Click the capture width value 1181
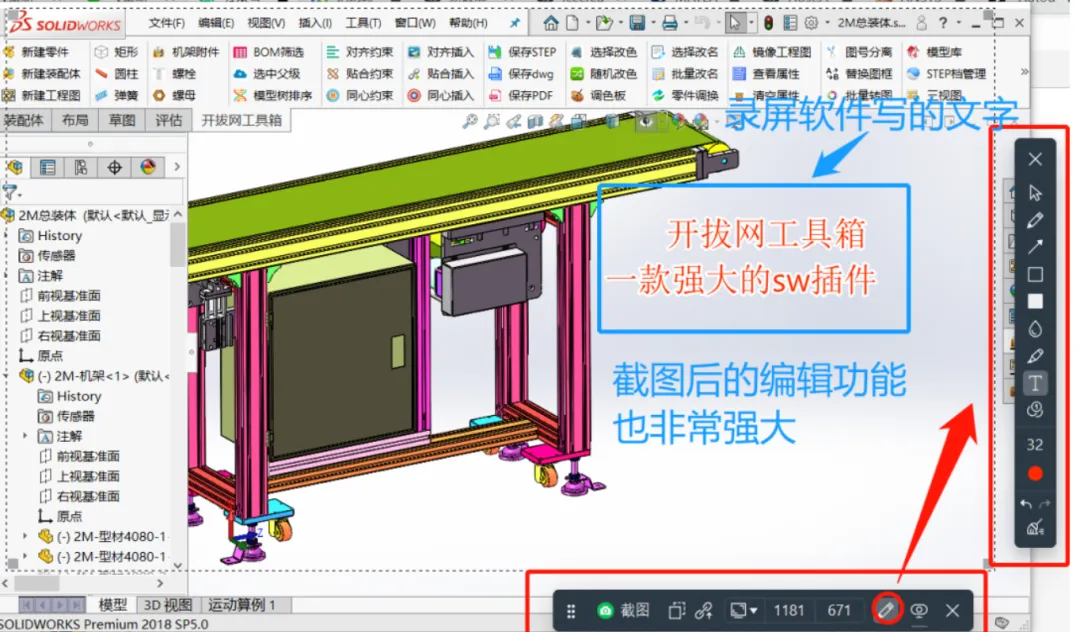The width and height of the screenshot is (1080, 632). 789,610
